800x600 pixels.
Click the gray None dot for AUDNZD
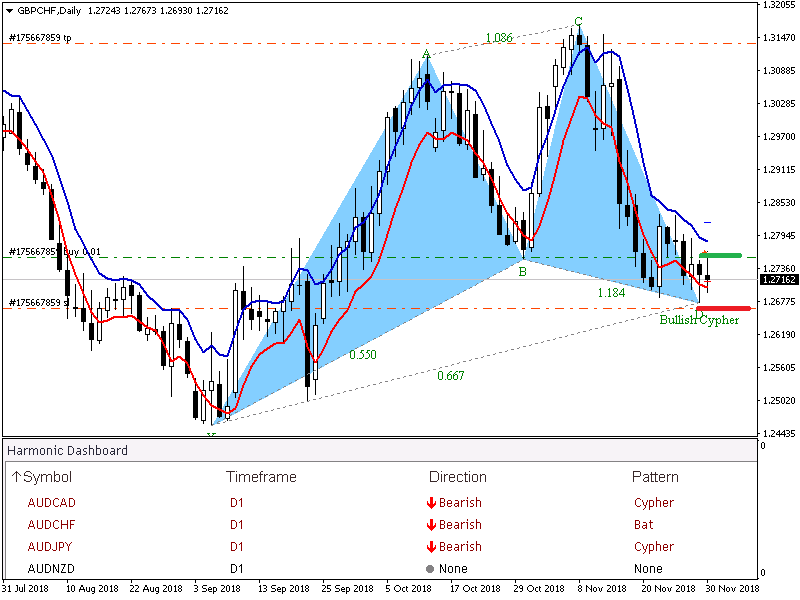[430, 569]
